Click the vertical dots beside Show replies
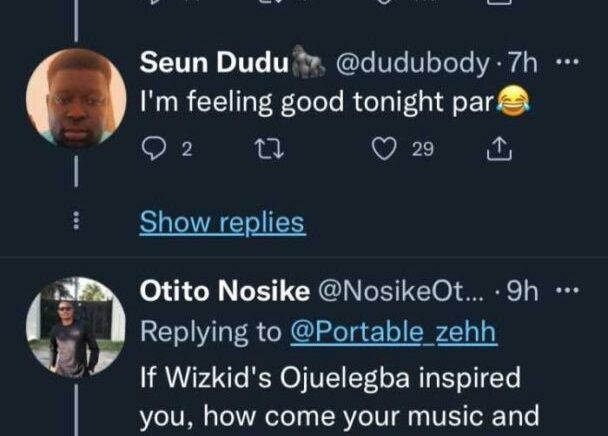This screenshot has height=436, width=608. point(76,221)
